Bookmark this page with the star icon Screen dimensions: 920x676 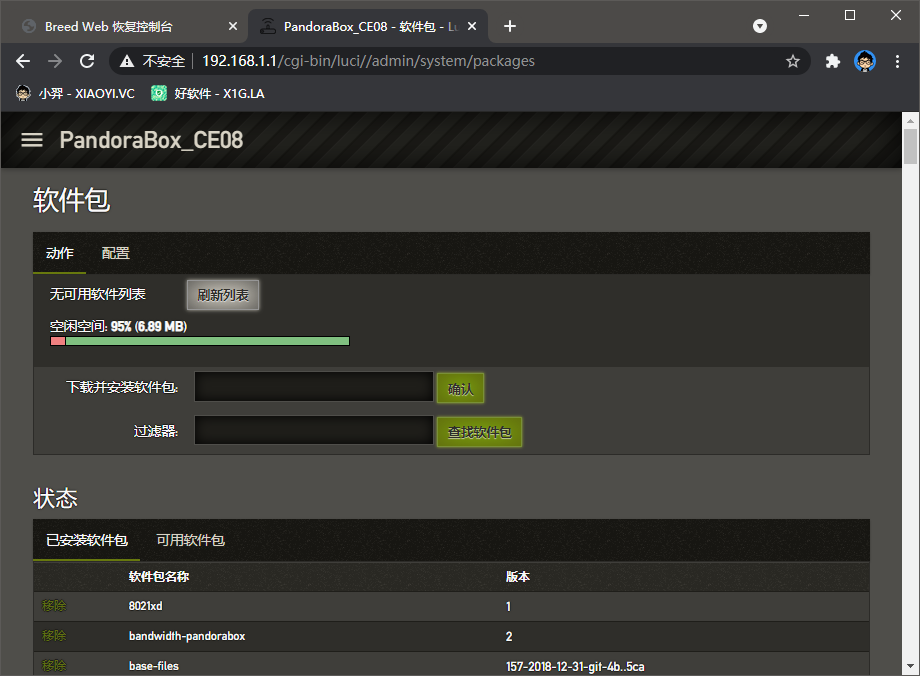pos(793,61)
